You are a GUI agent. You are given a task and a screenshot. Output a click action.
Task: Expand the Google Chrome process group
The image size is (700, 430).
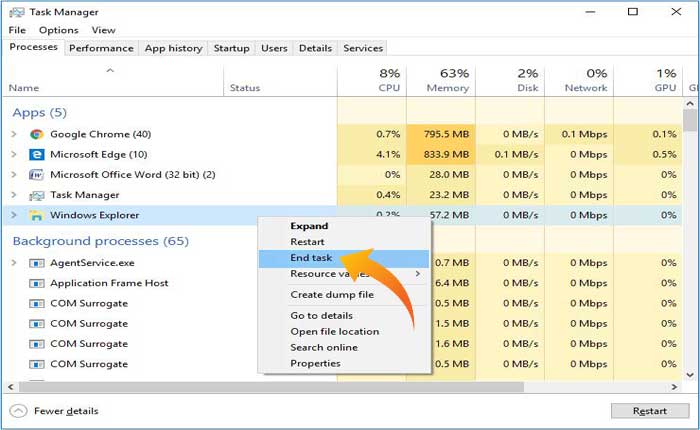14,134
